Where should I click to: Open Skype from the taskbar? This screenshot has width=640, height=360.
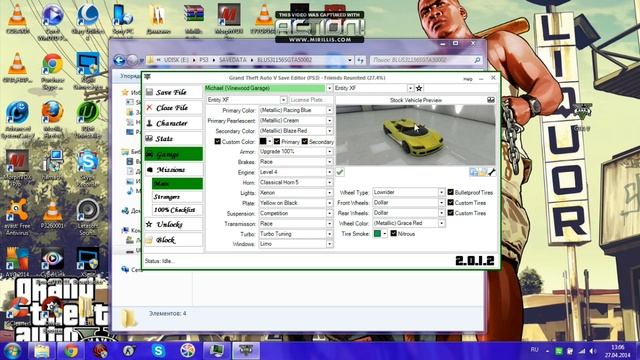(x=158, y=351)
